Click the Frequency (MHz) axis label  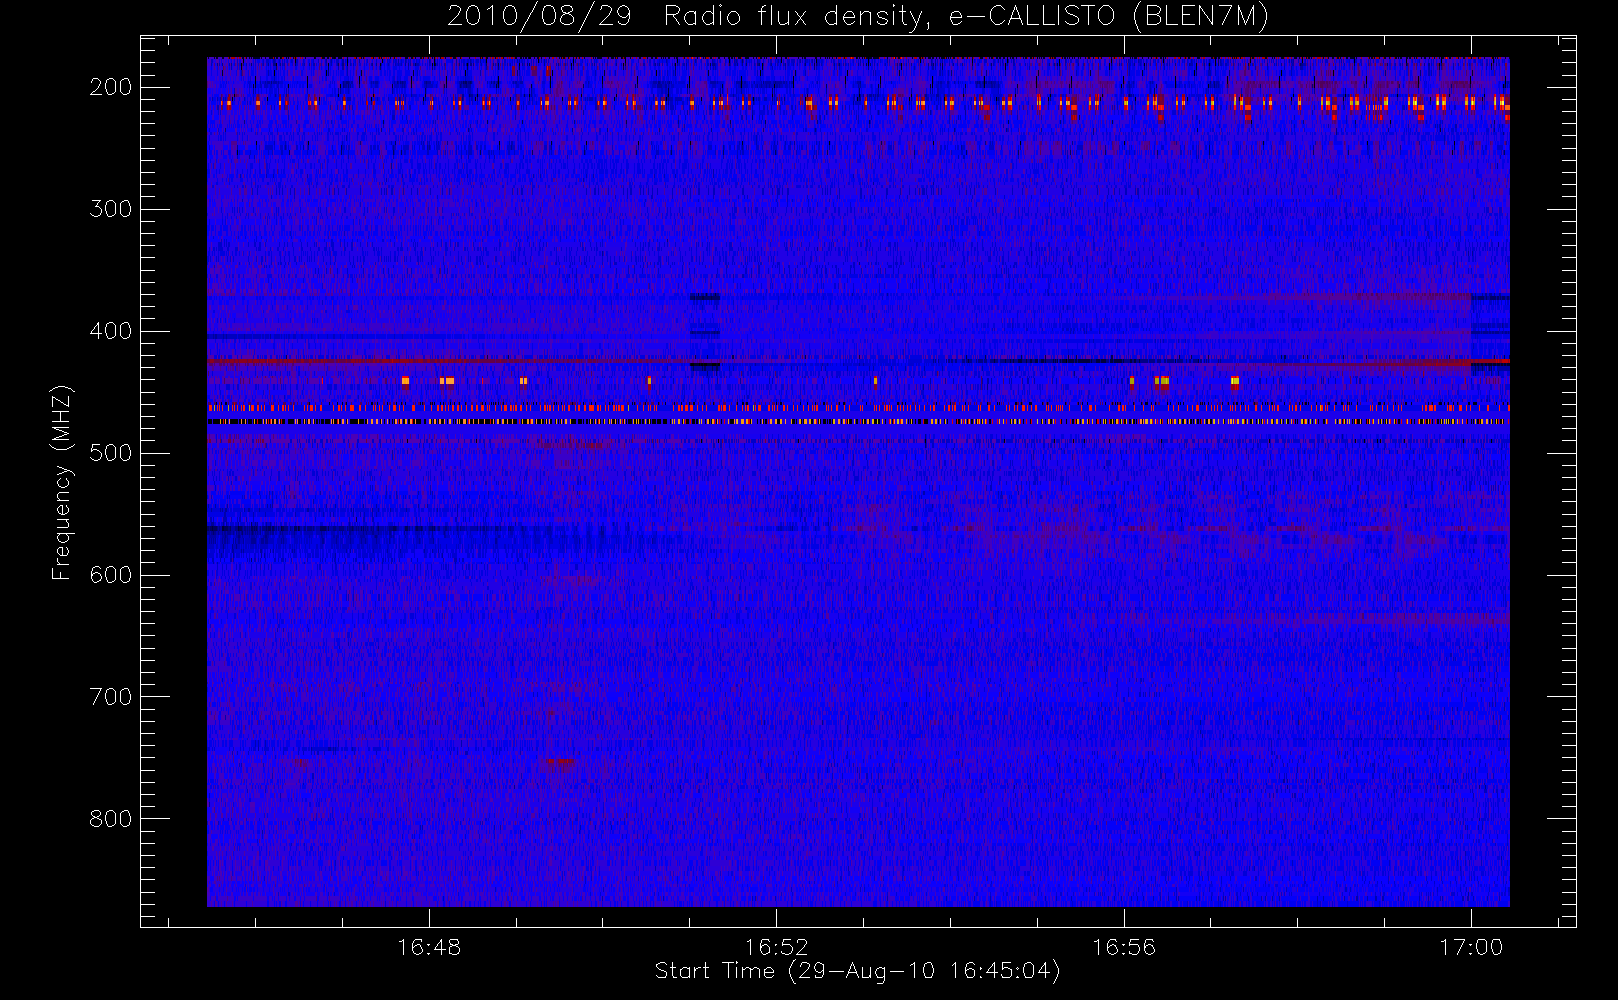[x=62, y=482]
